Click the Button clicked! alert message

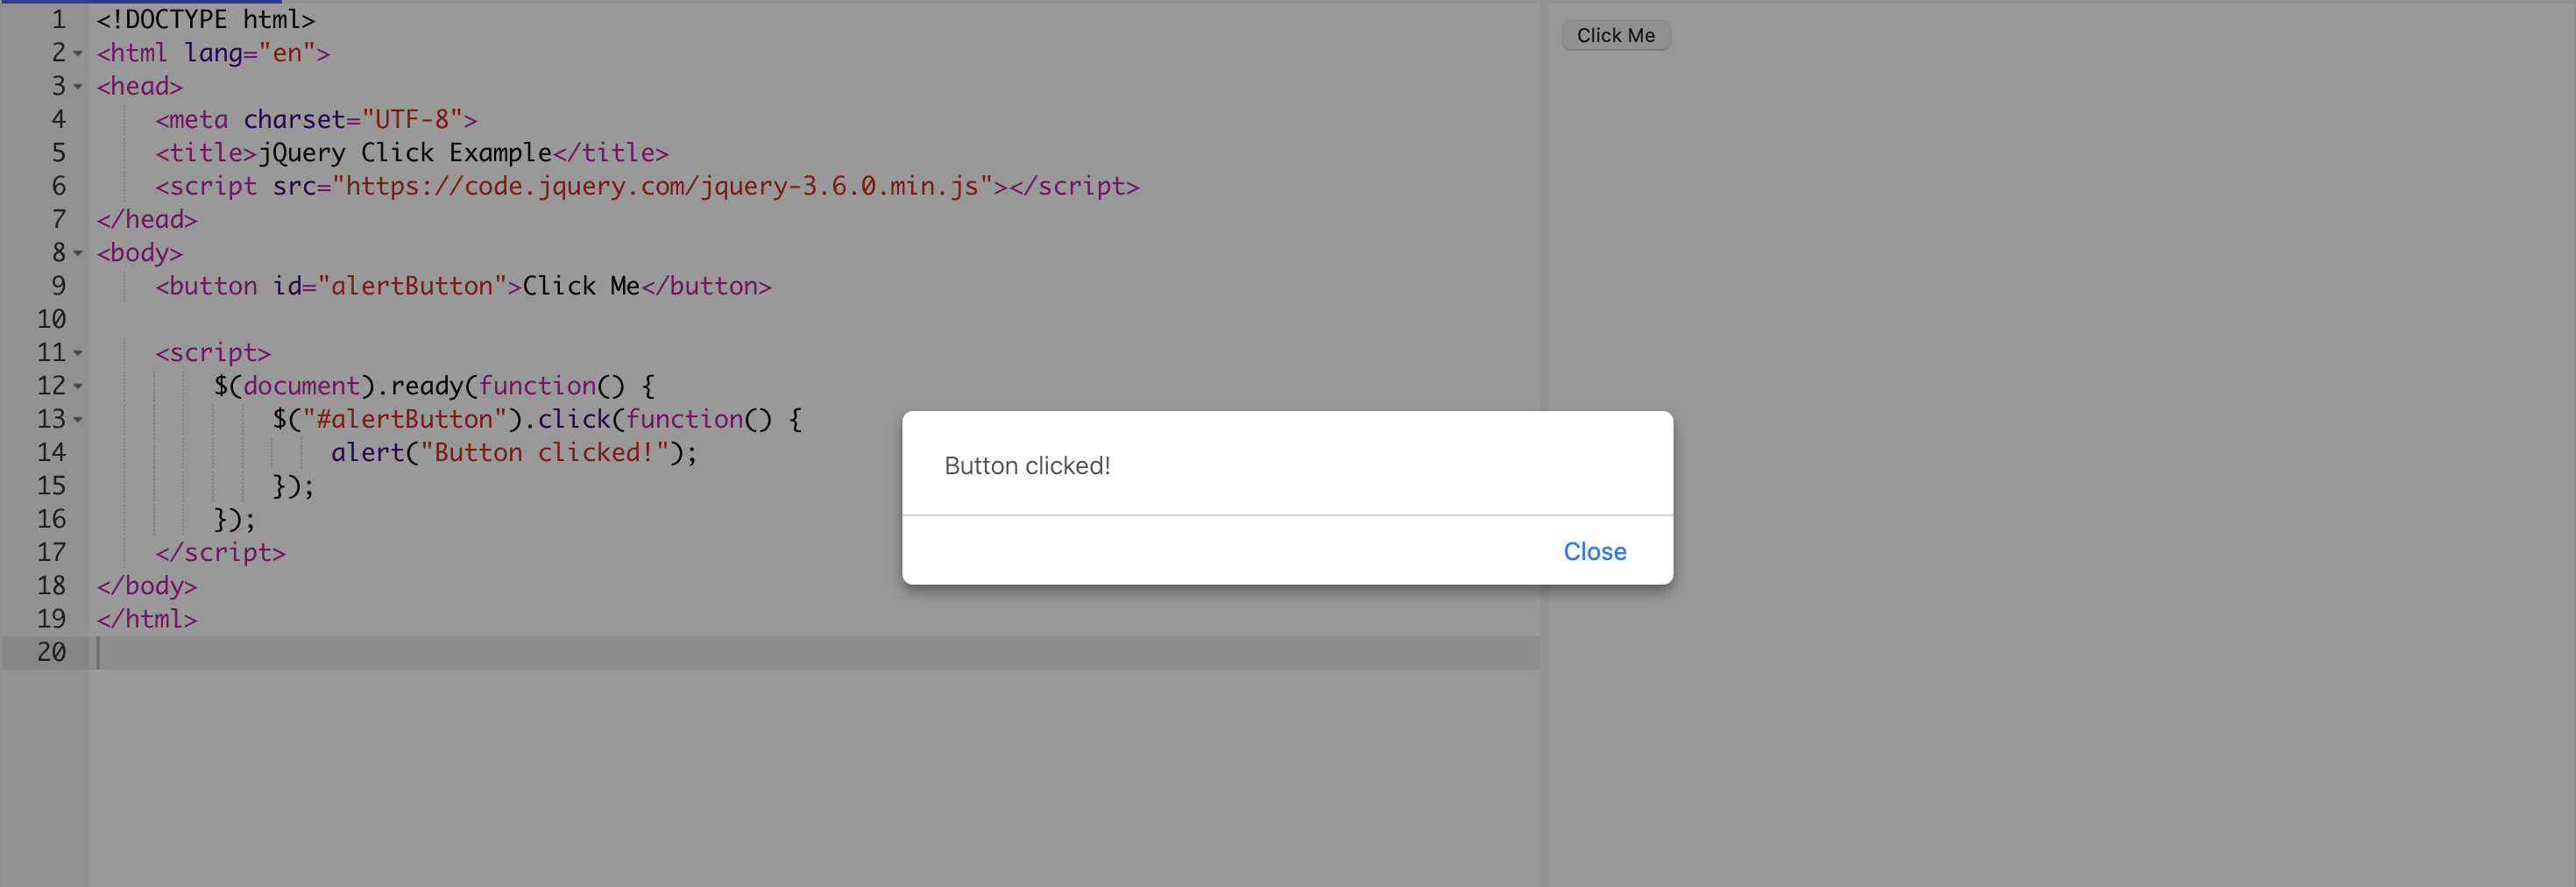tap(1027, 465)
